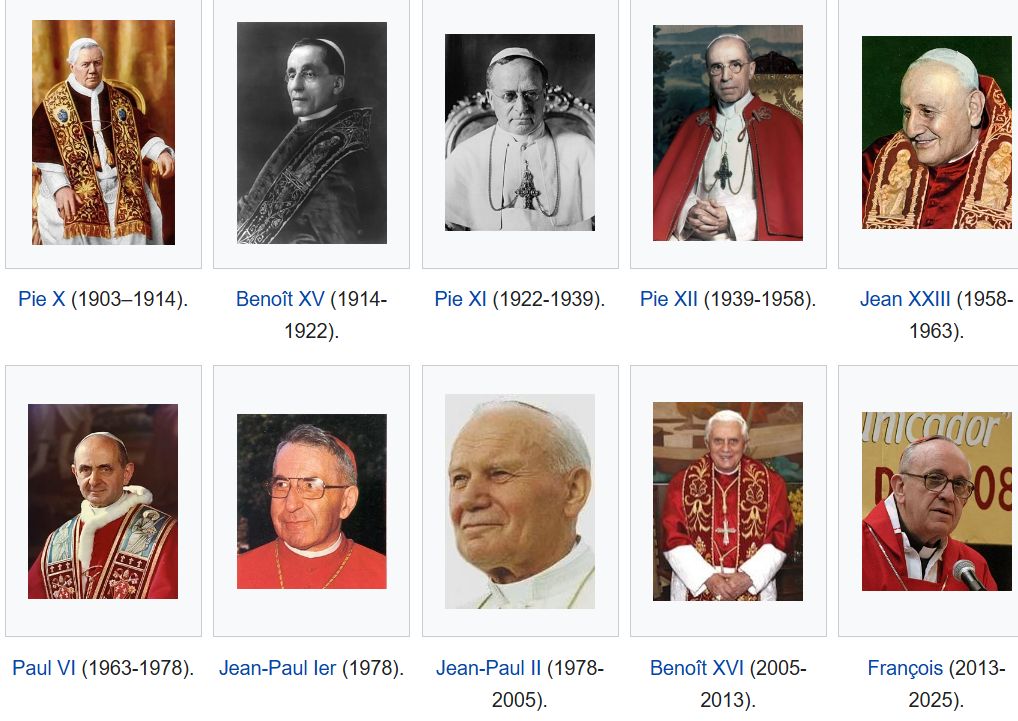Follow the Paul VI link

click(x=44, y=668)
